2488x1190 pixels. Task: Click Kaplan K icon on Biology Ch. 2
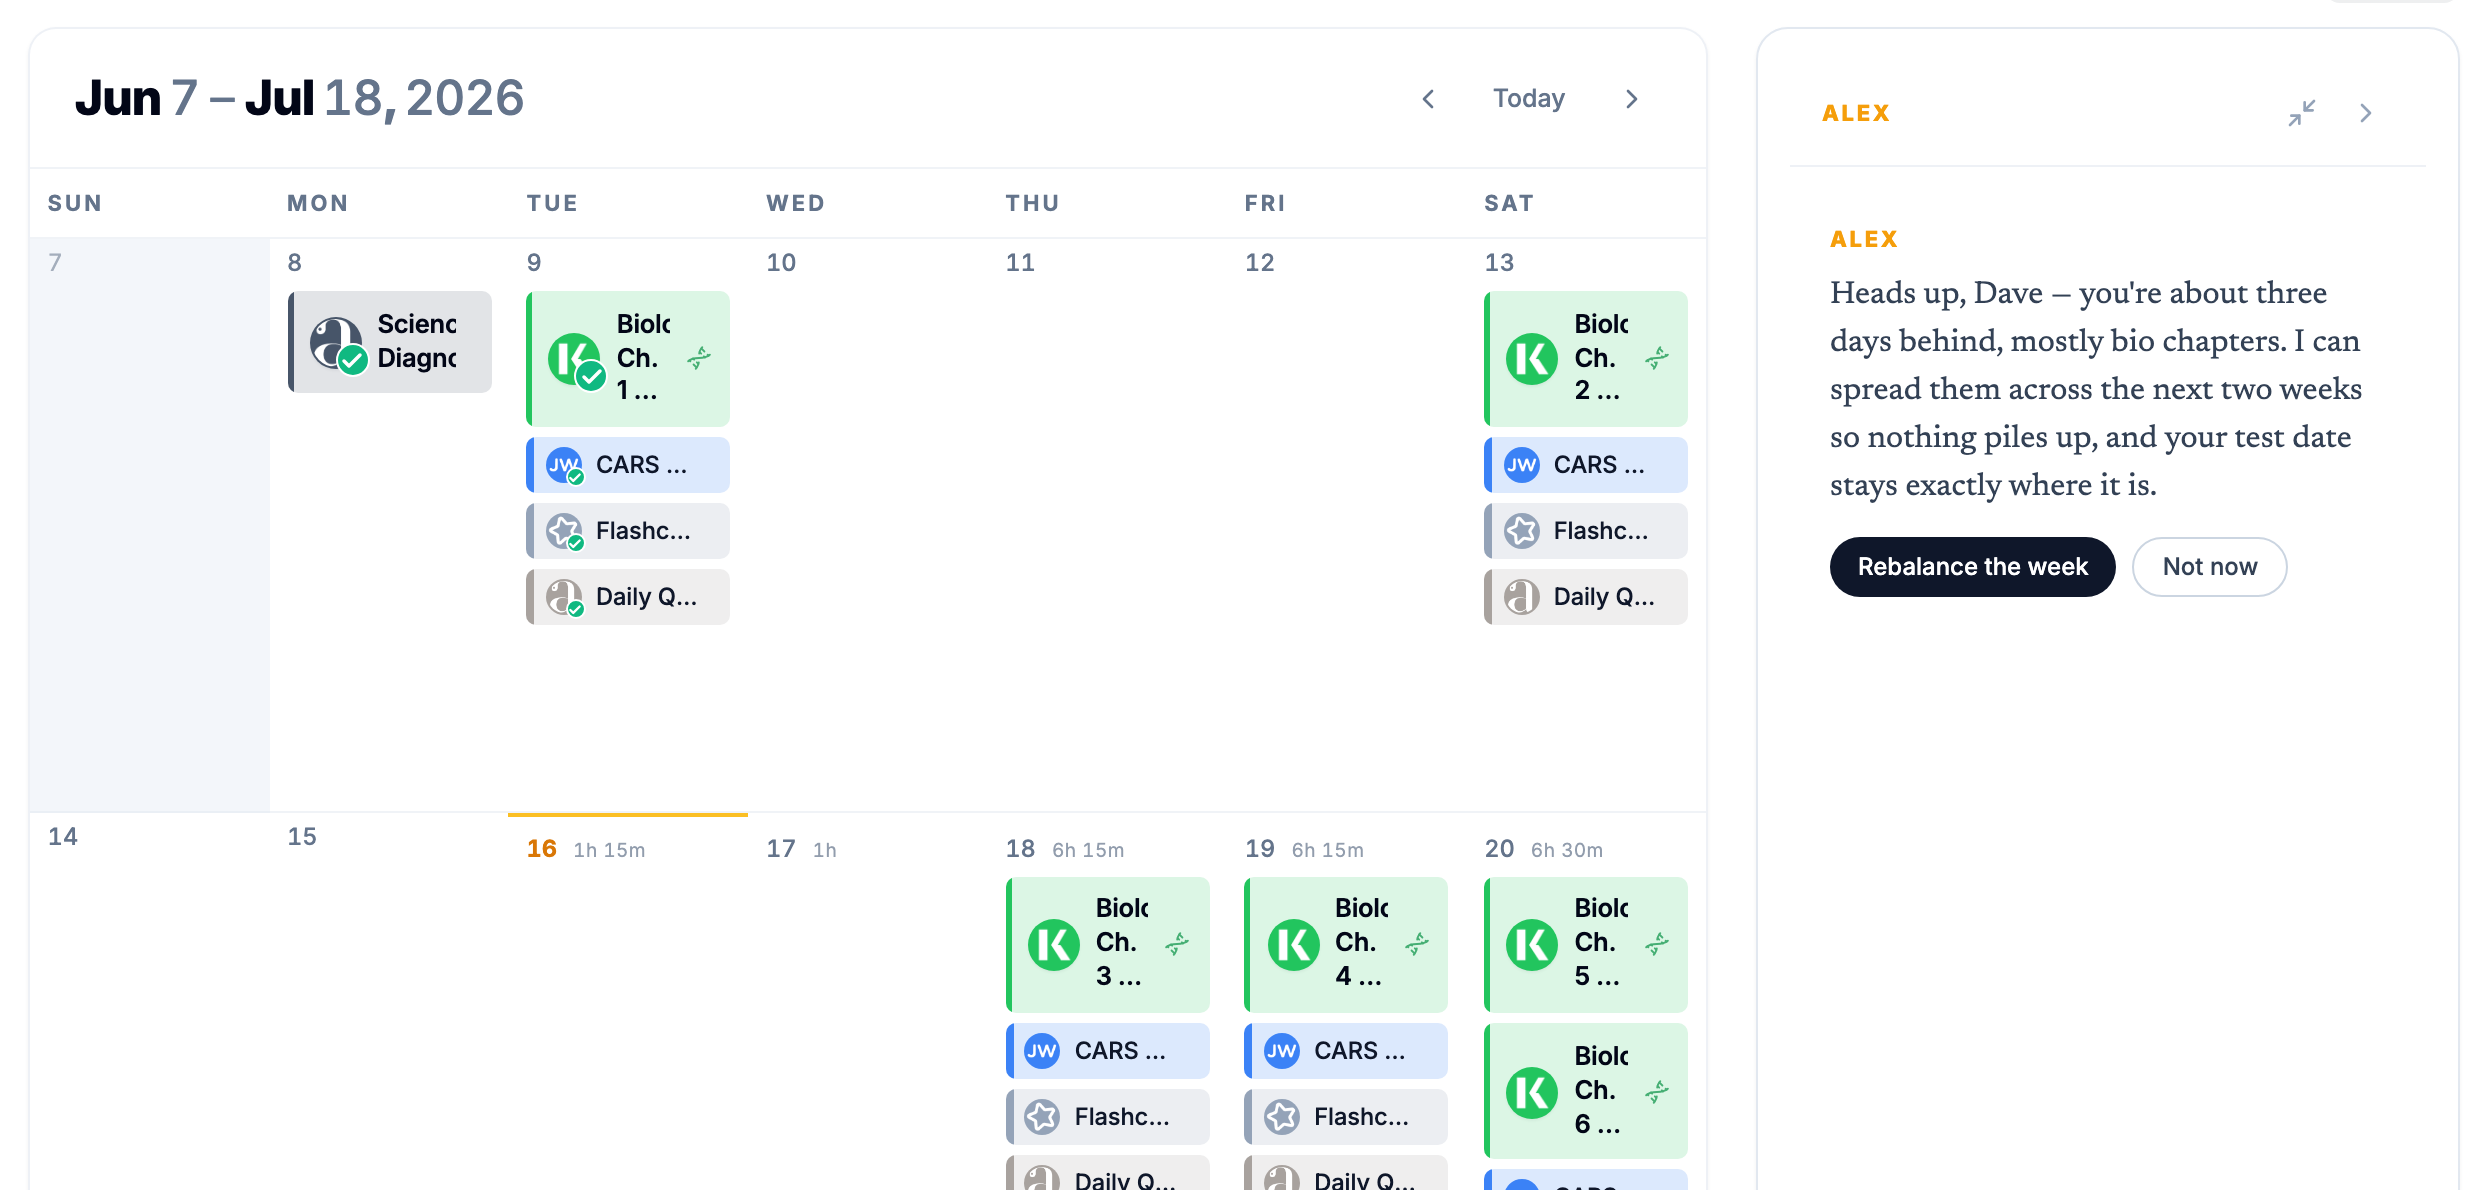click(x=1532, y=359)
